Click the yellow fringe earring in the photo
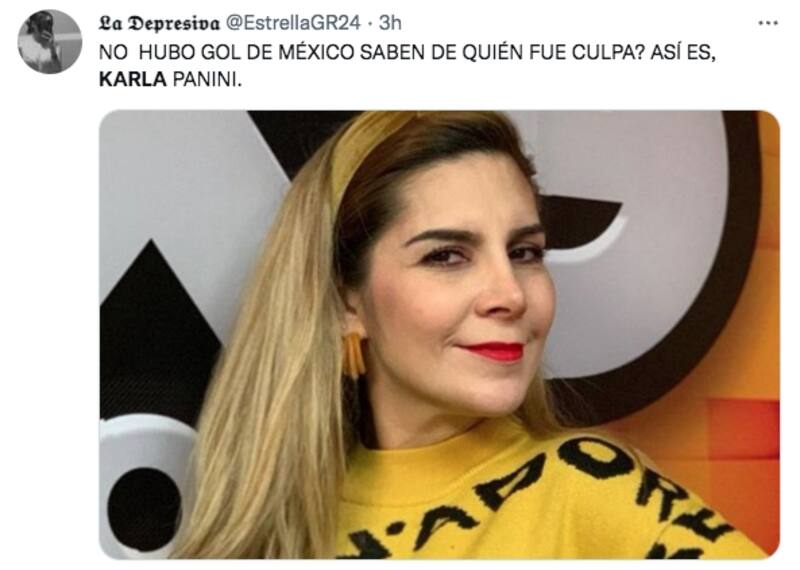Image resolution: width=800 pixels, height=570 pixels. click(x=354, y=354)
